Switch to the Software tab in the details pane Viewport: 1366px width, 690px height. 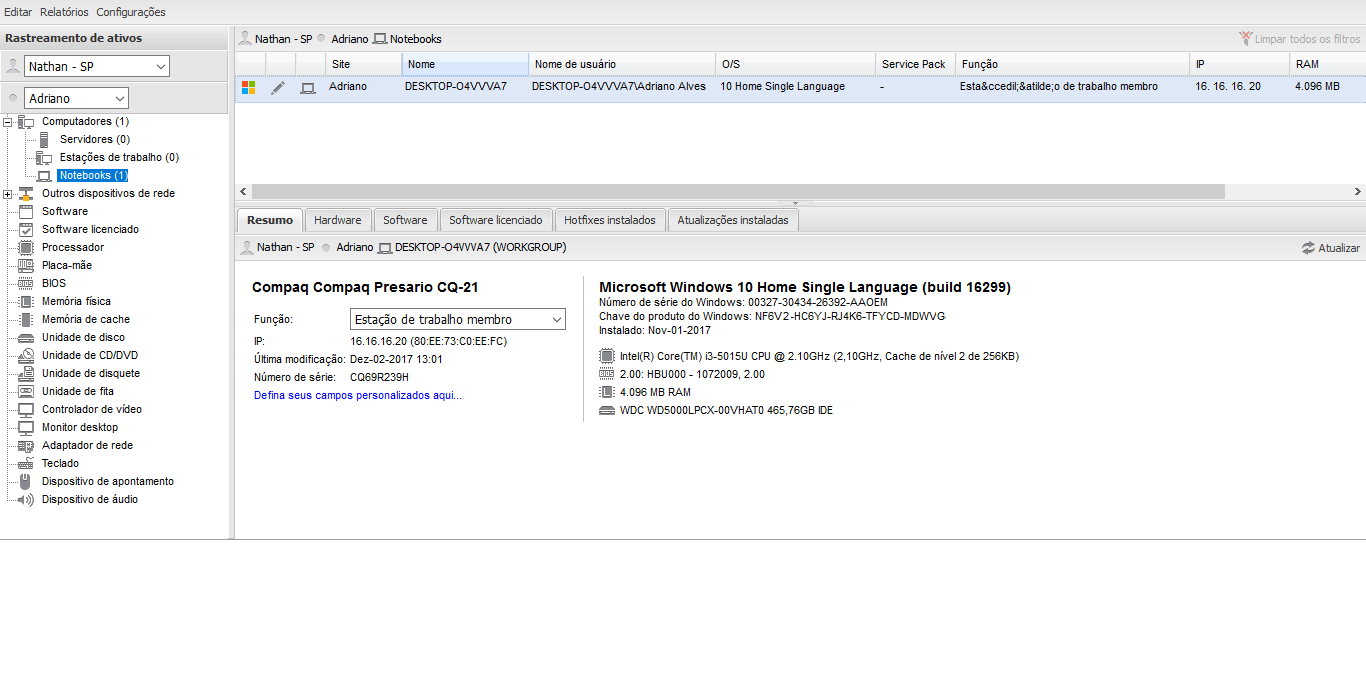pyautogui.click(x=405, y=220)
